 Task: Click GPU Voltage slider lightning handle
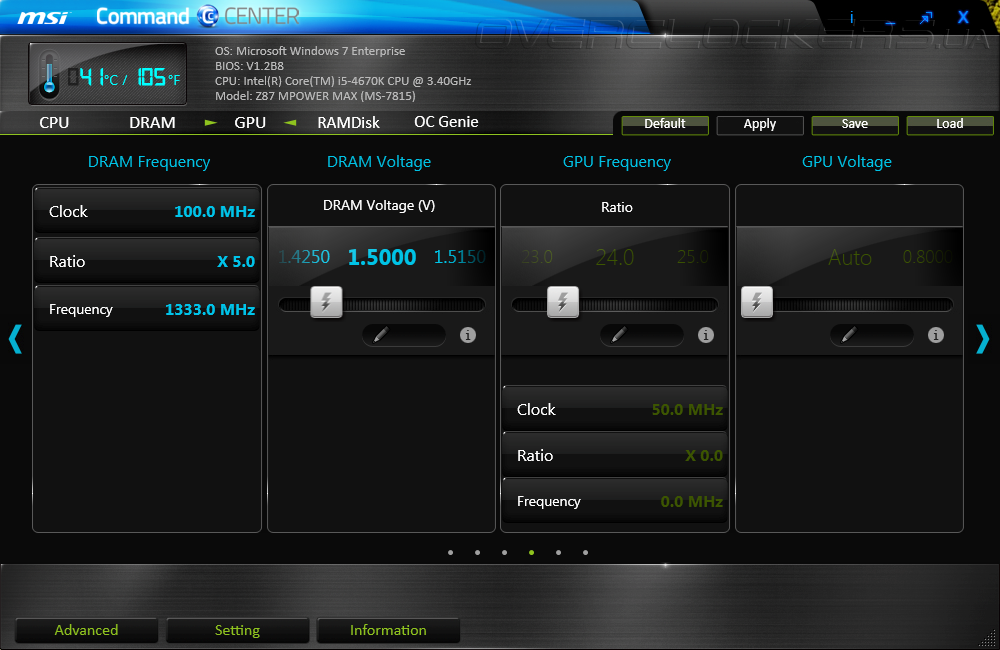pos(756,302)
